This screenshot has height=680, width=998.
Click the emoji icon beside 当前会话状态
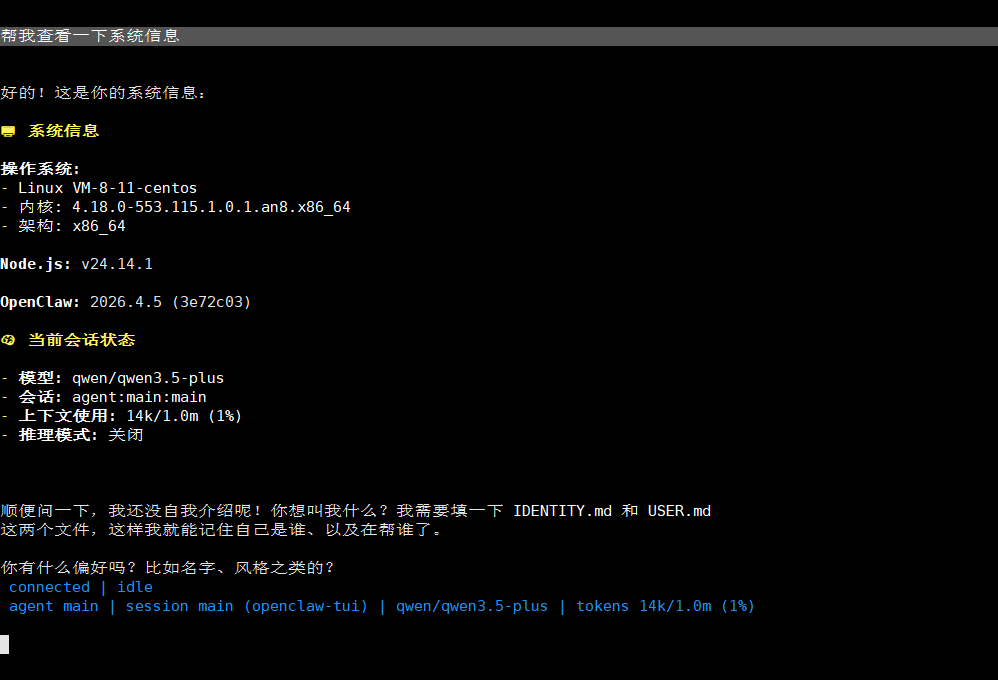[8, 340]
